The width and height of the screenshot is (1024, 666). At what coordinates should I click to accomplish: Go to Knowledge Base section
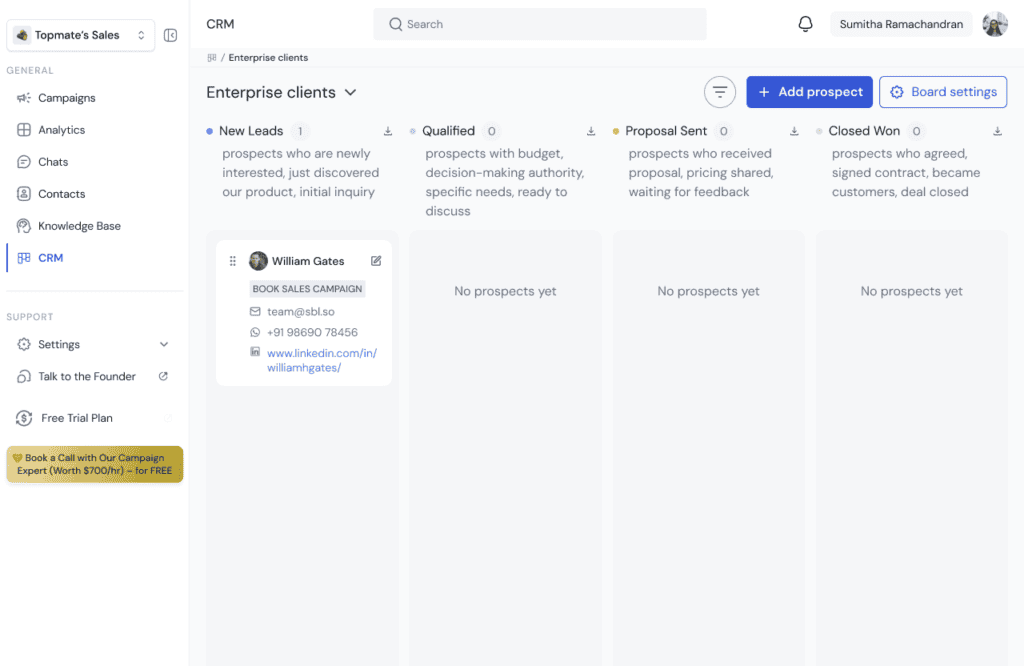pos(79,226)
